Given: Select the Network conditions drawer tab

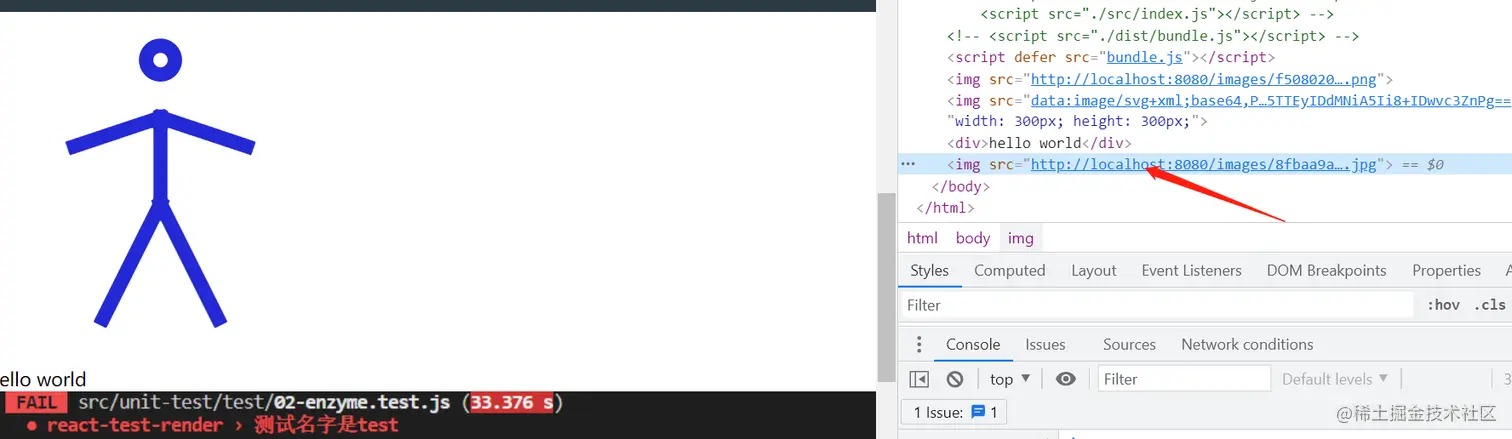Looking at the screenshot, I should (1247, 344).
